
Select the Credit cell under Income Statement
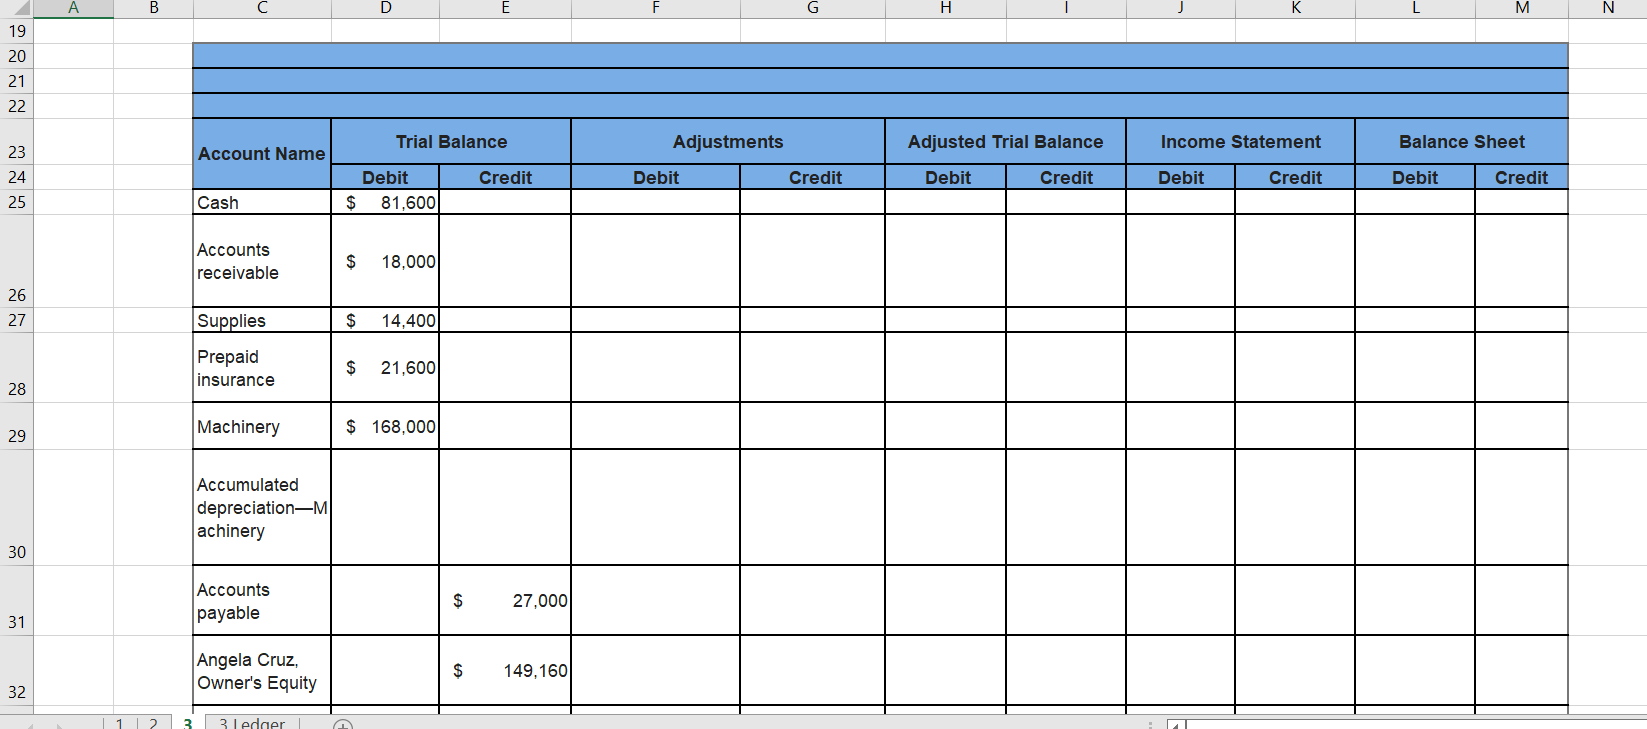(x=1295, y=177)
